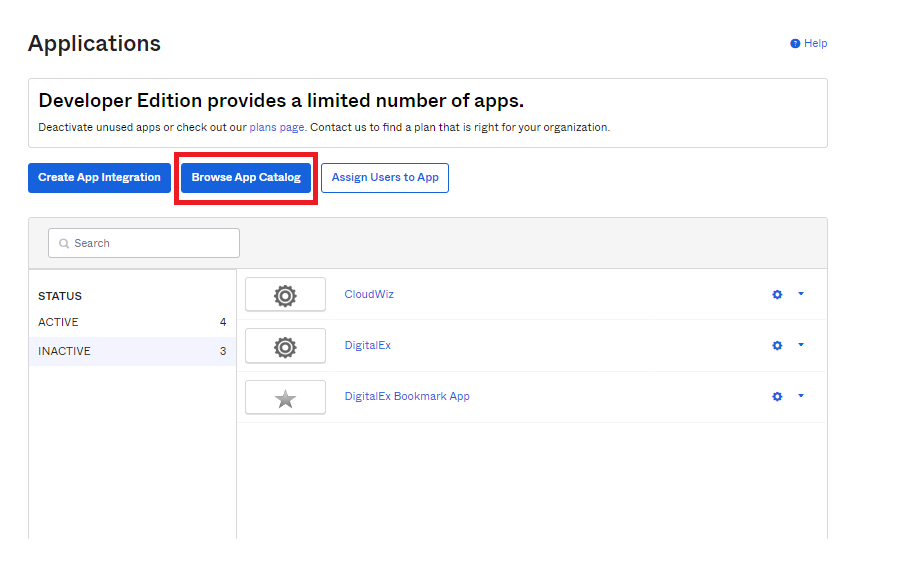This screenshot has height=570, width=902.
Task: Open settings gear for CloudWiz app
Action: 777,294
